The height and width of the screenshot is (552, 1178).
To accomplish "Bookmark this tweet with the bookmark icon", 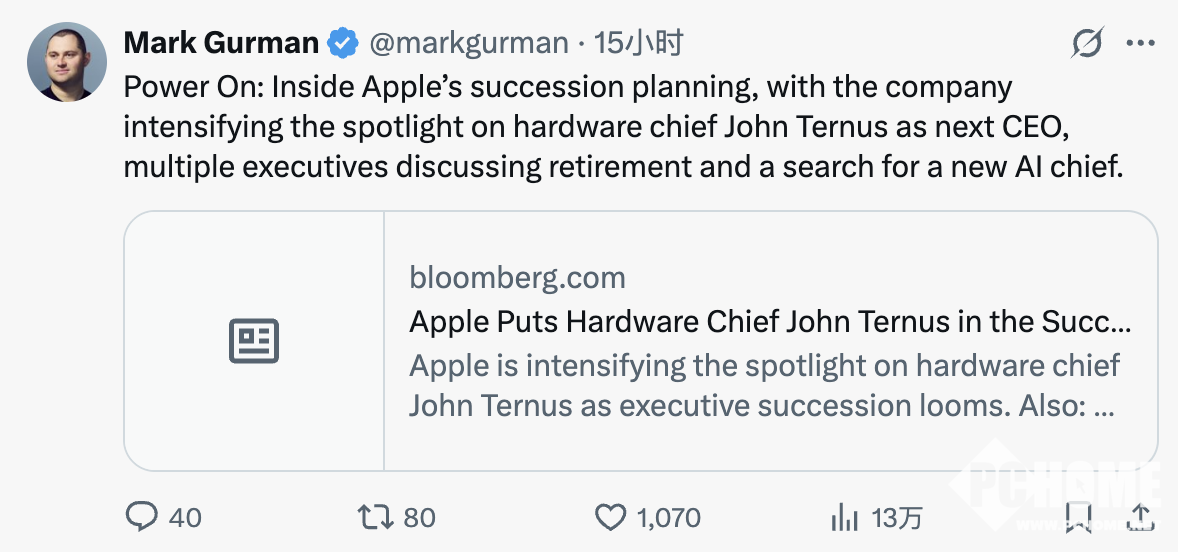I will 1078,517.
